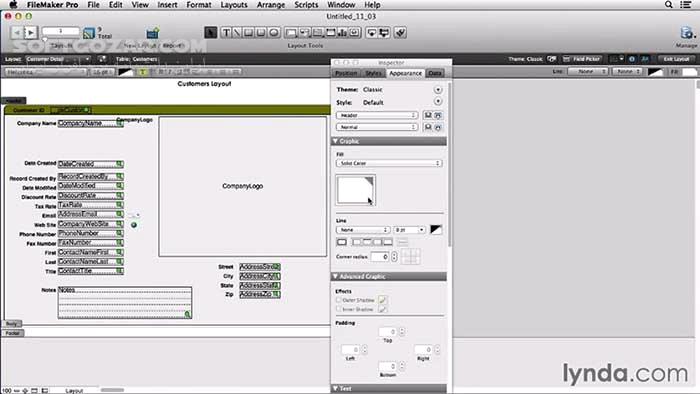
Task: Open the Inspector info icon in layout bar
Action: tap(632, 59)
